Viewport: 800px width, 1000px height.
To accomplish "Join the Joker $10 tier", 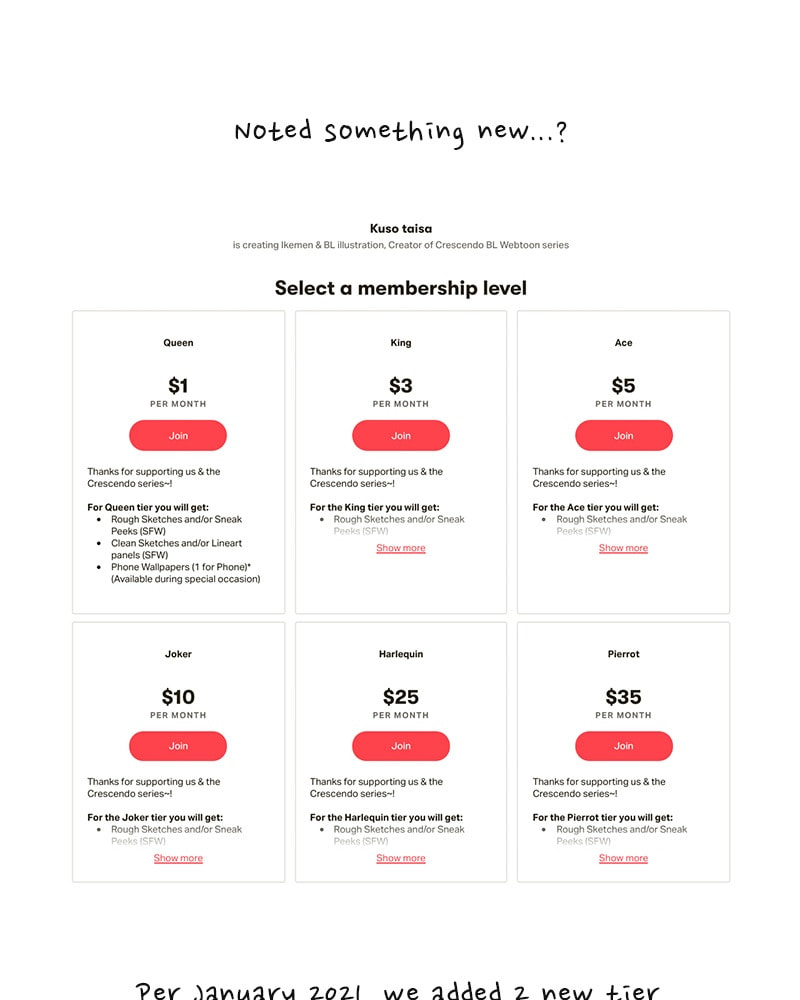I will 178,746.
